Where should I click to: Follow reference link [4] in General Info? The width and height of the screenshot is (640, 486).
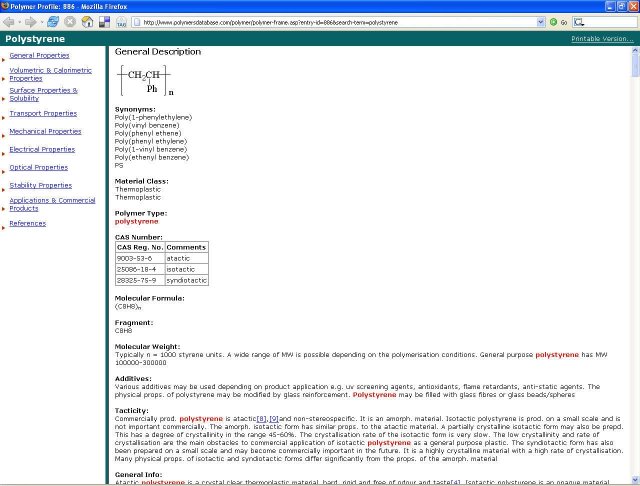pyautogui.click(x=456, y=482)
